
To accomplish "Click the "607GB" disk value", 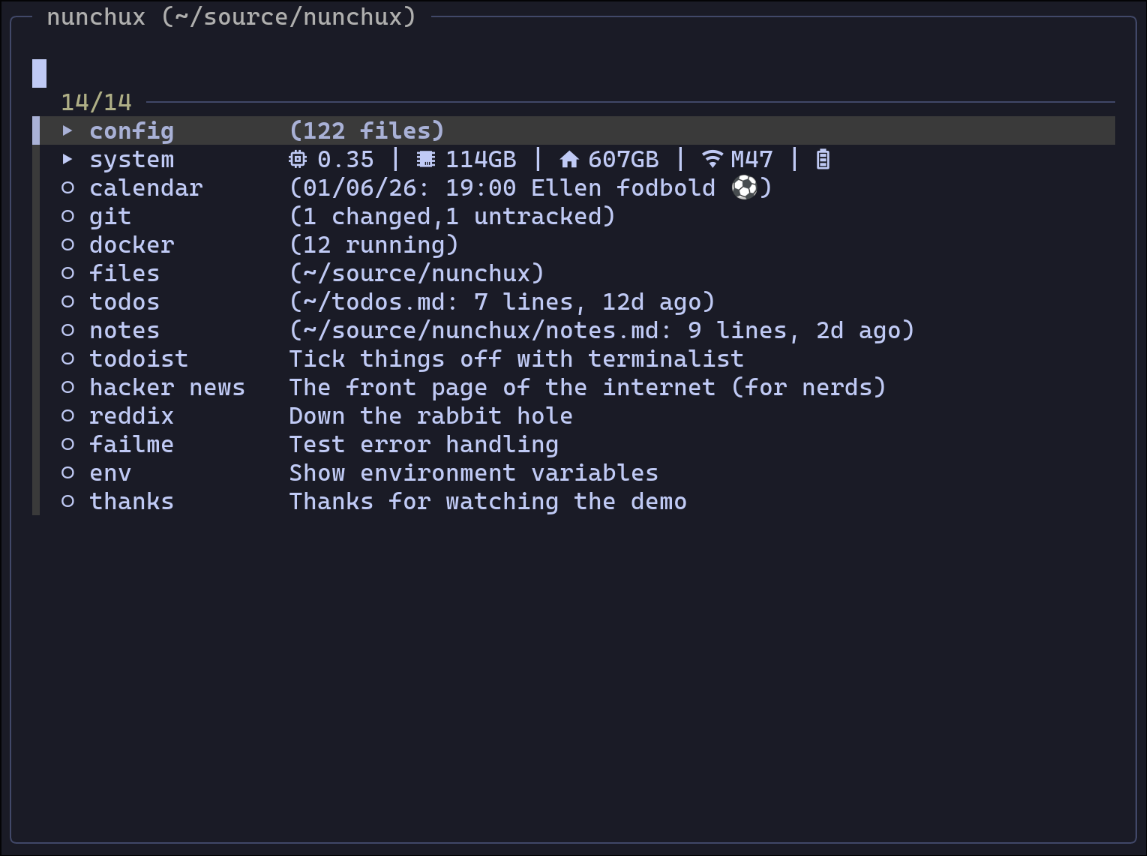I will pyautogui.click(x=623, y=159).
